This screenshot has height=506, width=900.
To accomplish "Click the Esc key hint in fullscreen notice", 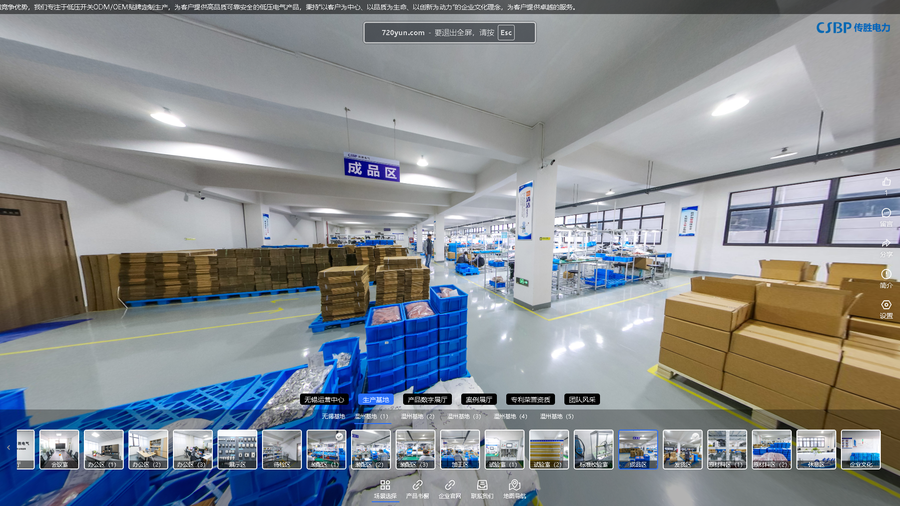I will point(506,33).
